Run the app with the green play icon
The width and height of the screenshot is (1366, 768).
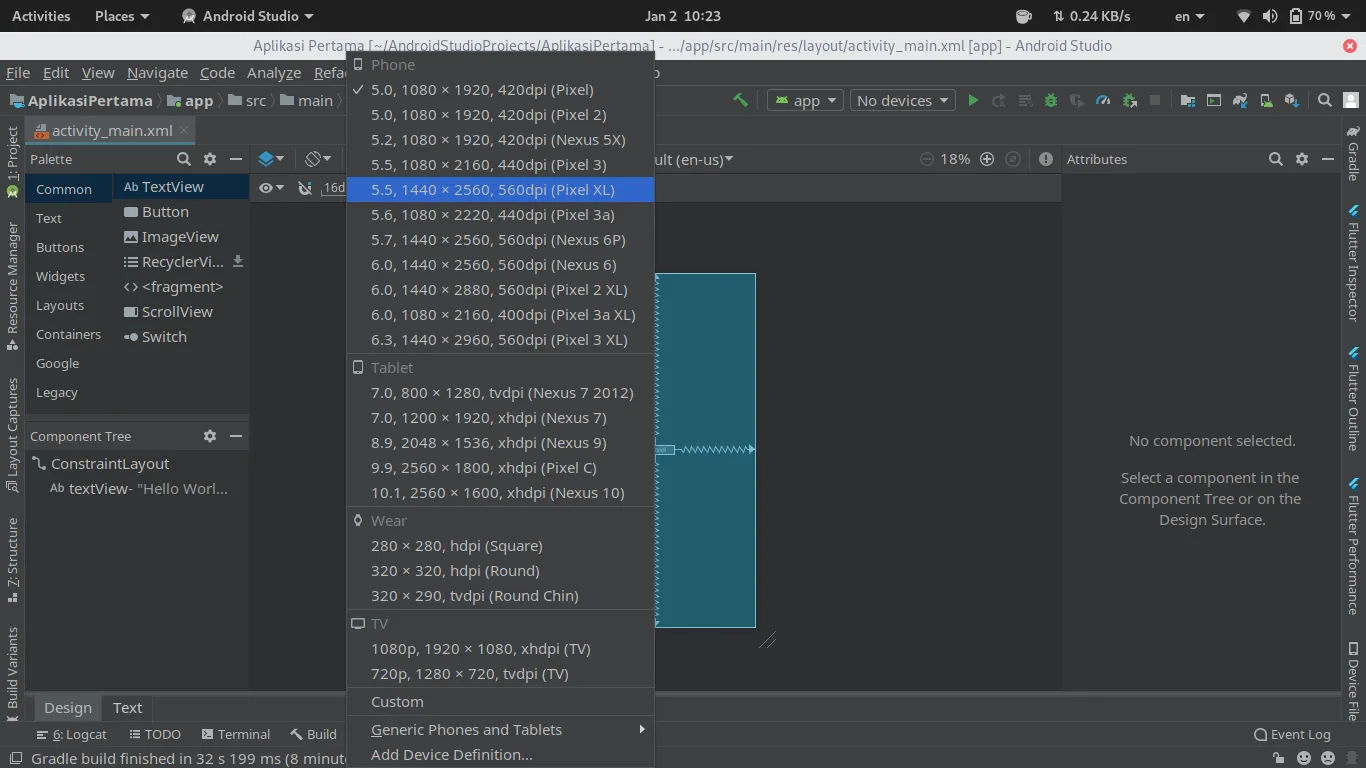coord(972,100)
